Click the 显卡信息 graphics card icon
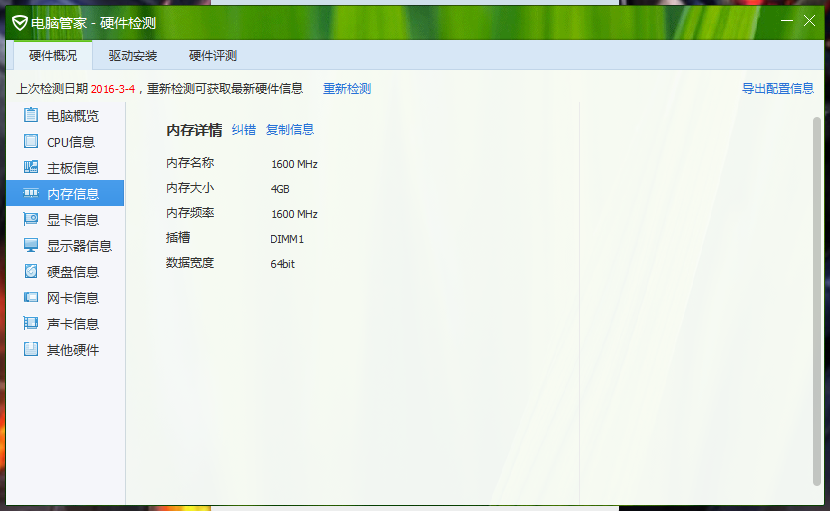 [x=31, y=219]
